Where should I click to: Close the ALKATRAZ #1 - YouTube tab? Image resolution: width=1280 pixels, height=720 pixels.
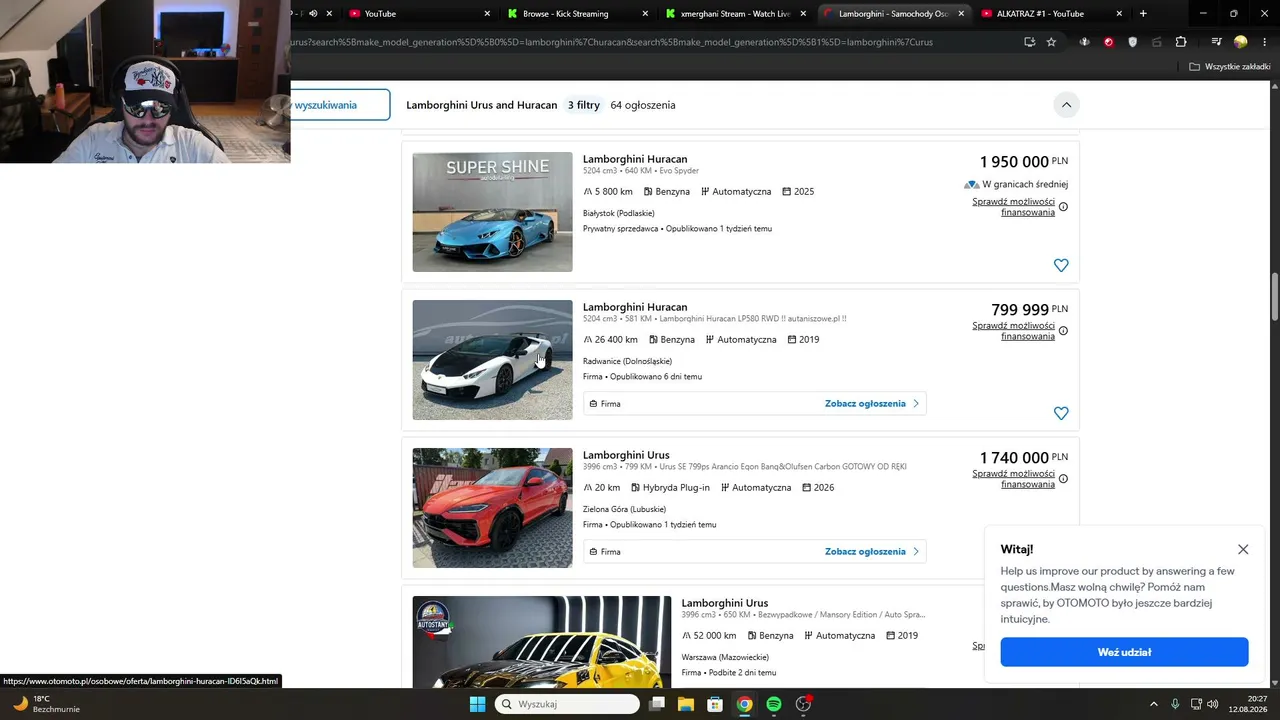pyautogui.click(x=1119, y=14)
